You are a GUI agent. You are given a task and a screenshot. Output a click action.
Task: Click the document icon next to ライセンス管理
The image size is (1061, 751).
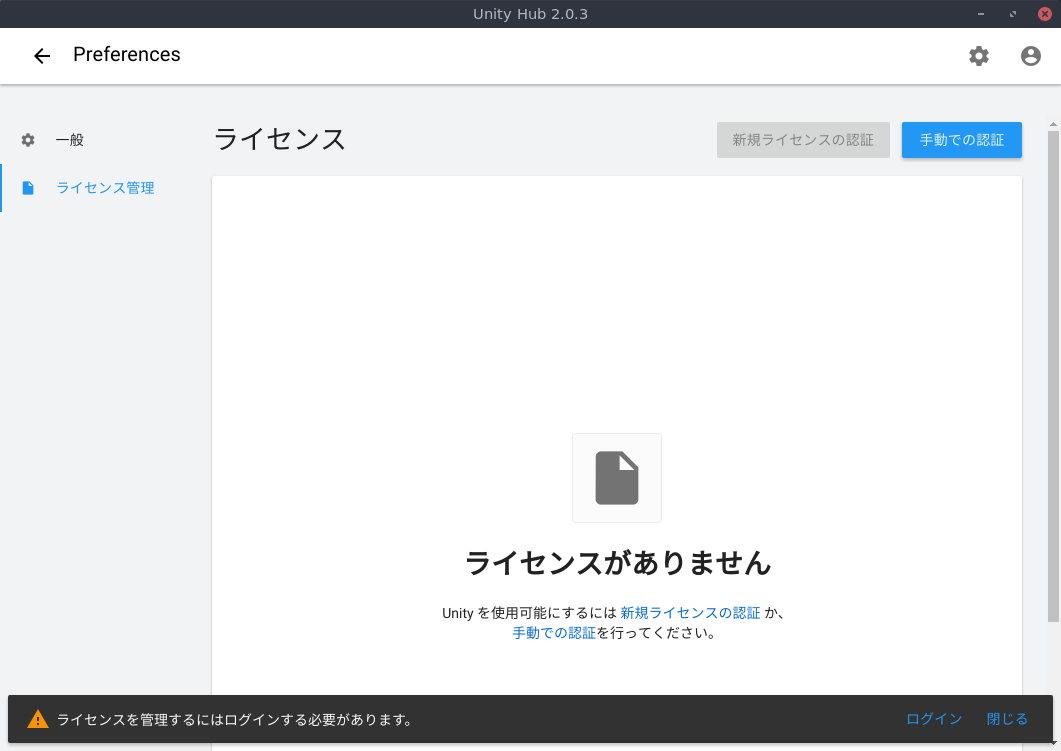[x=28, y=187]
